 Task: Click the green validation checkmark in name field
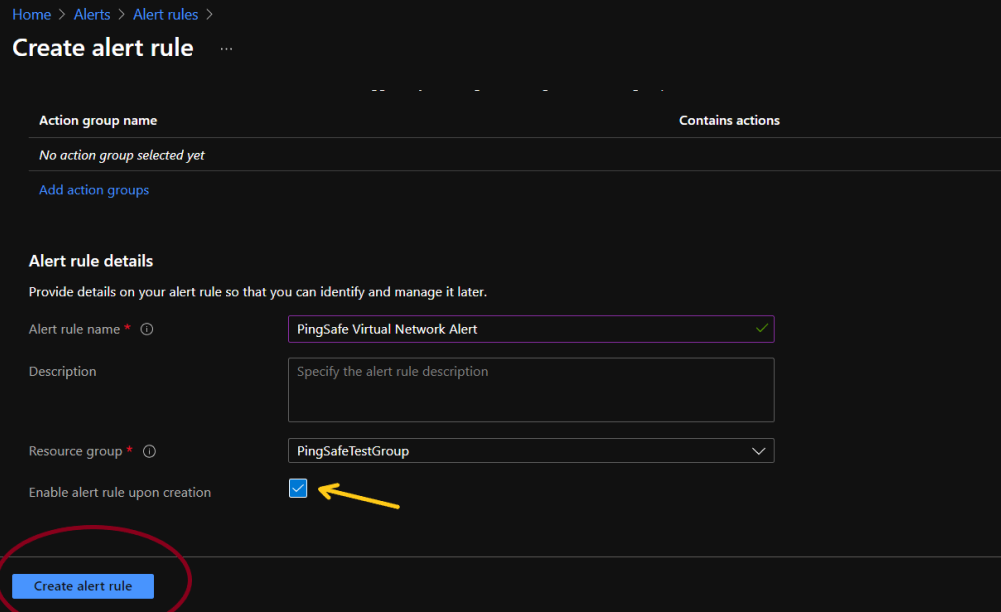point(762,328)
